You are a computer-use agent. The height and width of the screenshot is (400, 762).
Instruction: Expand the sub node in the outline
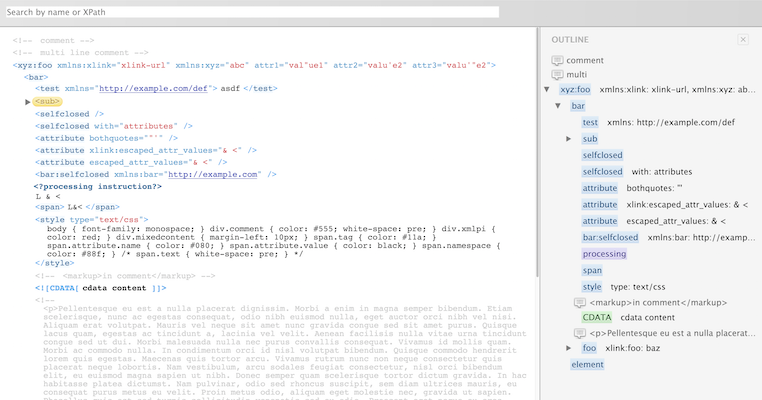(x=568, y=139)
